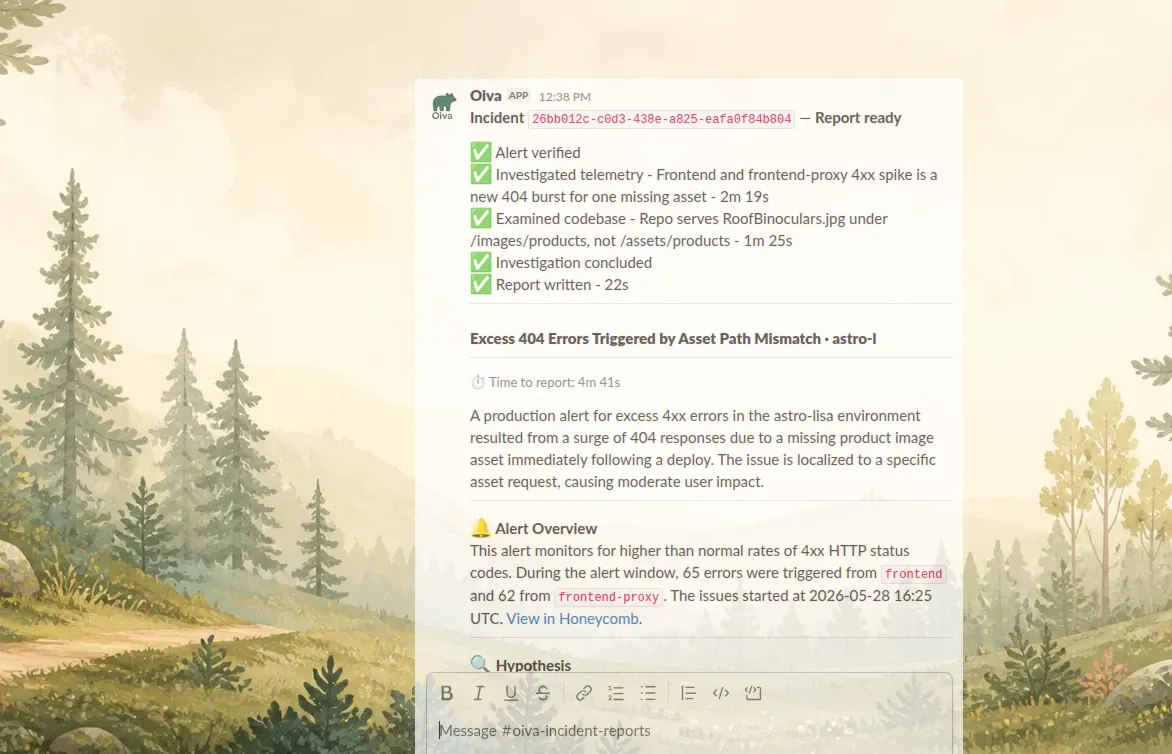
Task: Select the frontend-proxy code tag
Action: coord(608,597)
